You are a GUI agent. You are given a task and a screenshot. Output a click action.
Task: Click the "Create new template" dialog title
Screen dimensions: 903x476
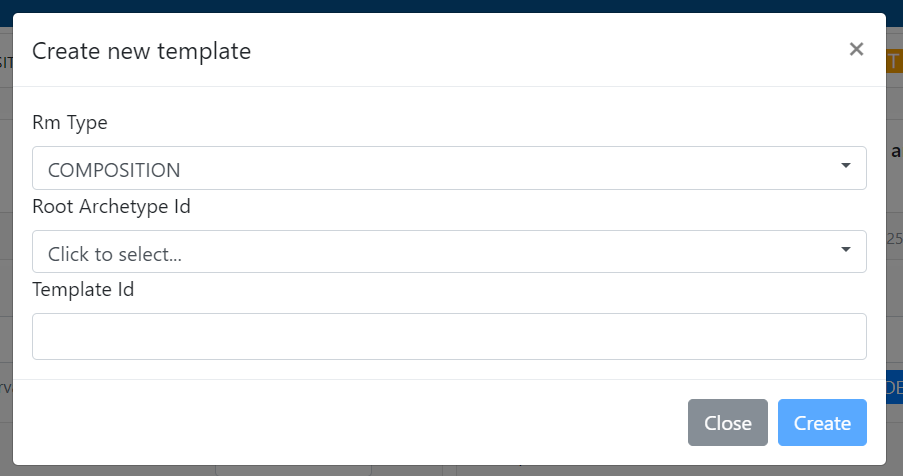point(141,50)
